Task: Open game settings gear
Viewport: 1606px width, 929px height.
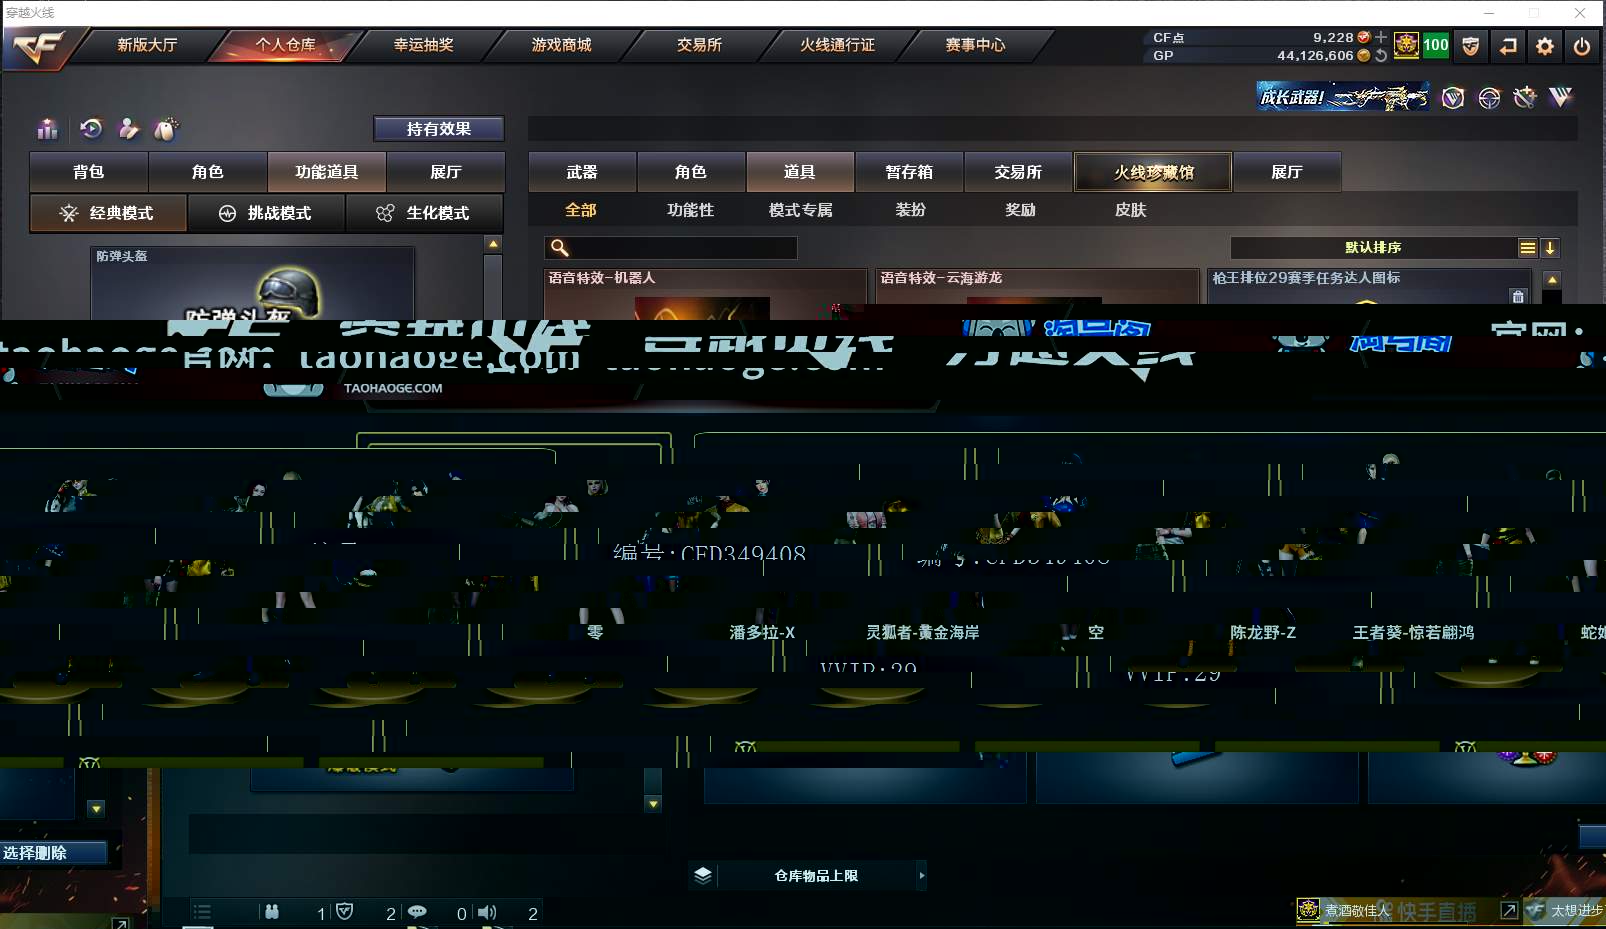Action: [1545, 46]
